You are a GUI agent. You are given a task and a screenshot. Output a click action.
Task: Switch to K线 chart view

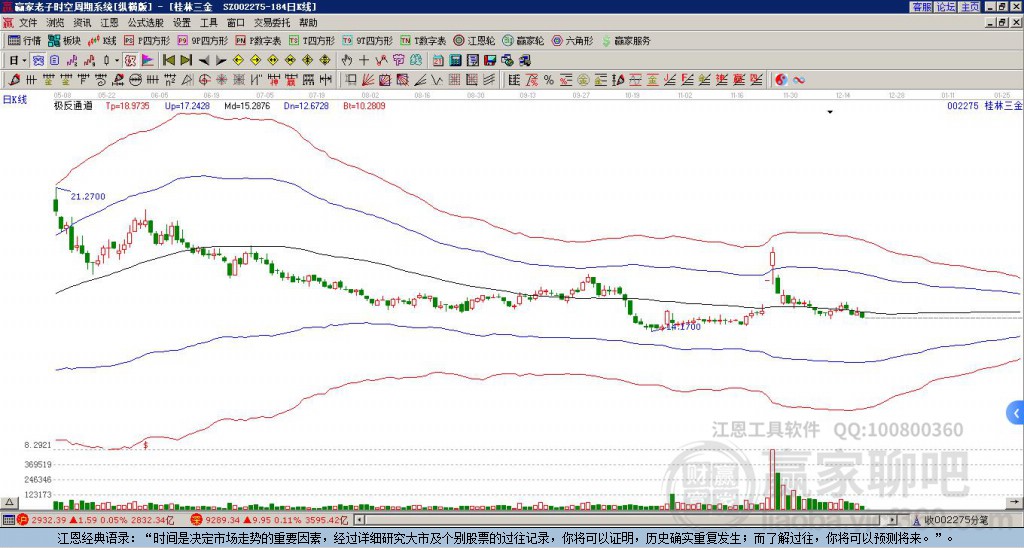point(102,40)
